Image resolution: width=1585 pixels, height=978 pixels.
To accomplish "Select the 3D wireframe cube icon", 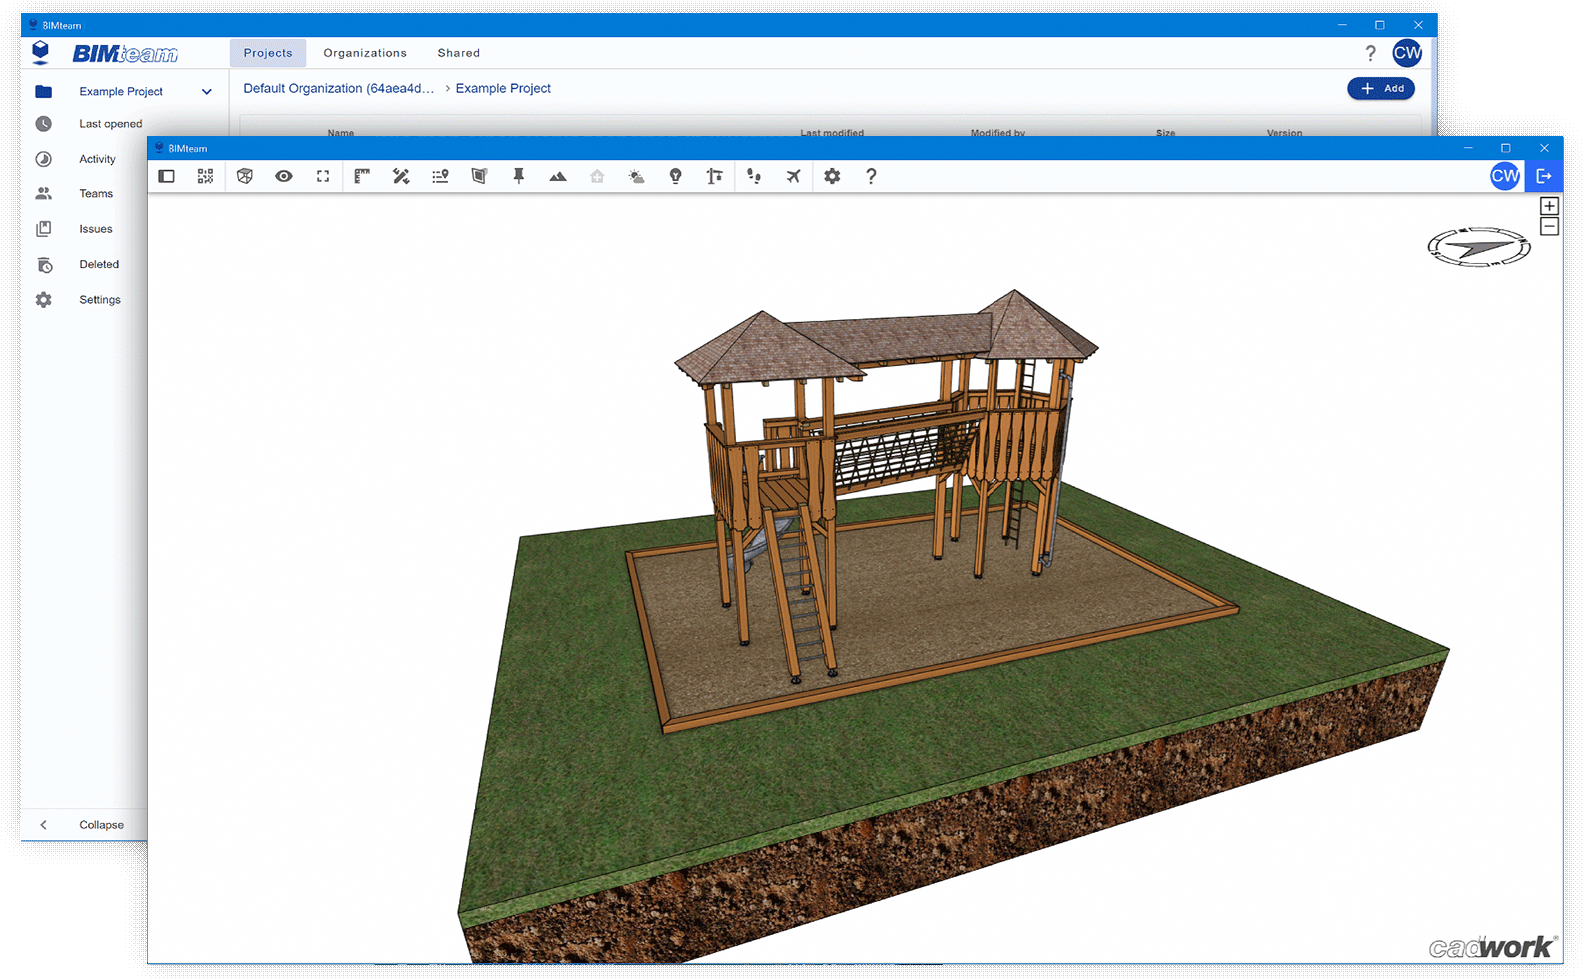I will tap(245, 176).
